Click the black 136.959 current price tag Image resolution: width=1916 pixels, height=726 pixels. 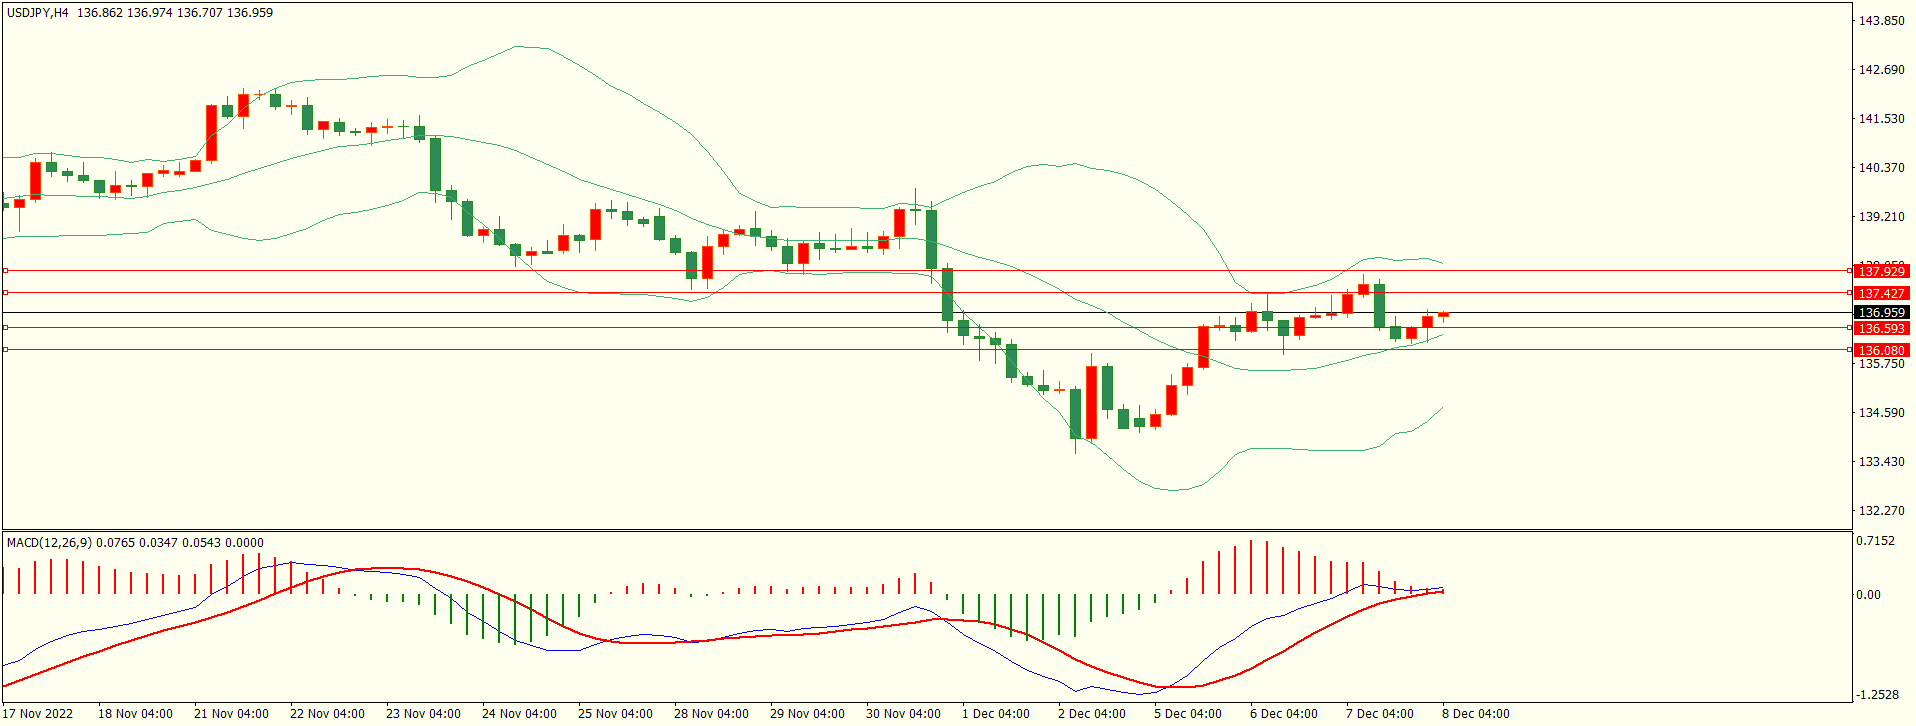(x=1880, y=312)
